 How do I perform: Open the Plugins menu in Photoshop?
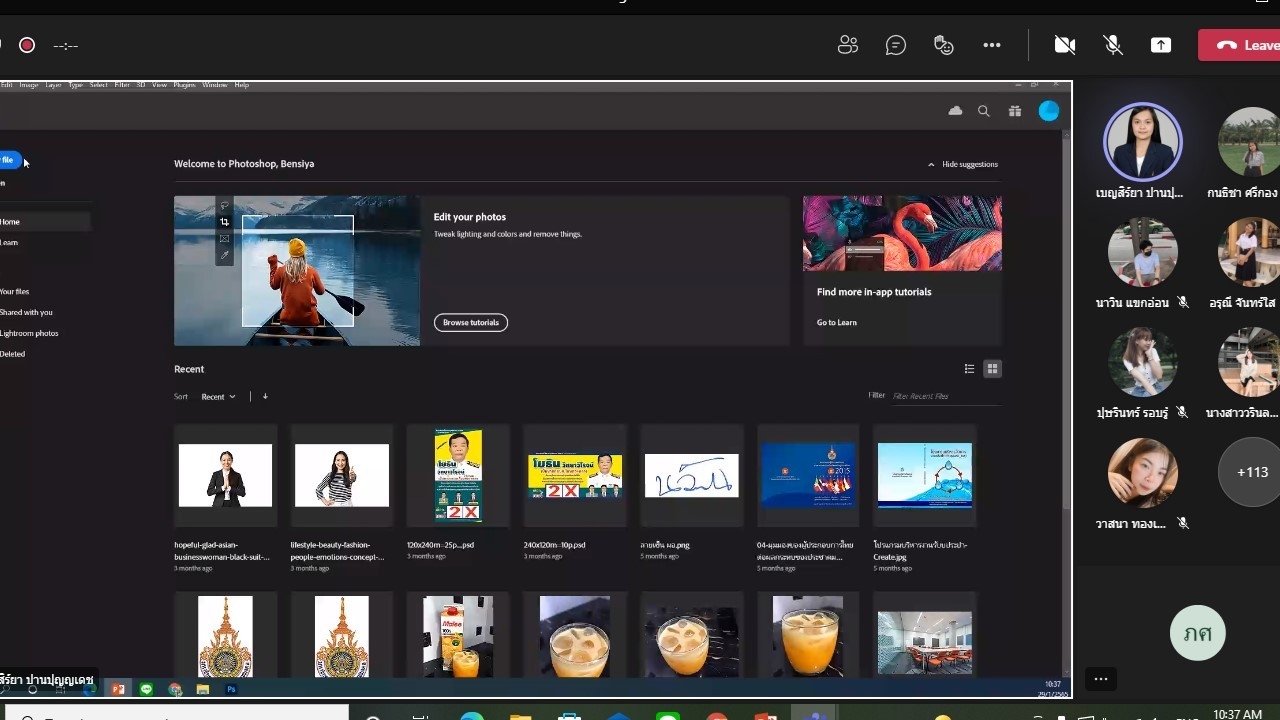point(184,85)
